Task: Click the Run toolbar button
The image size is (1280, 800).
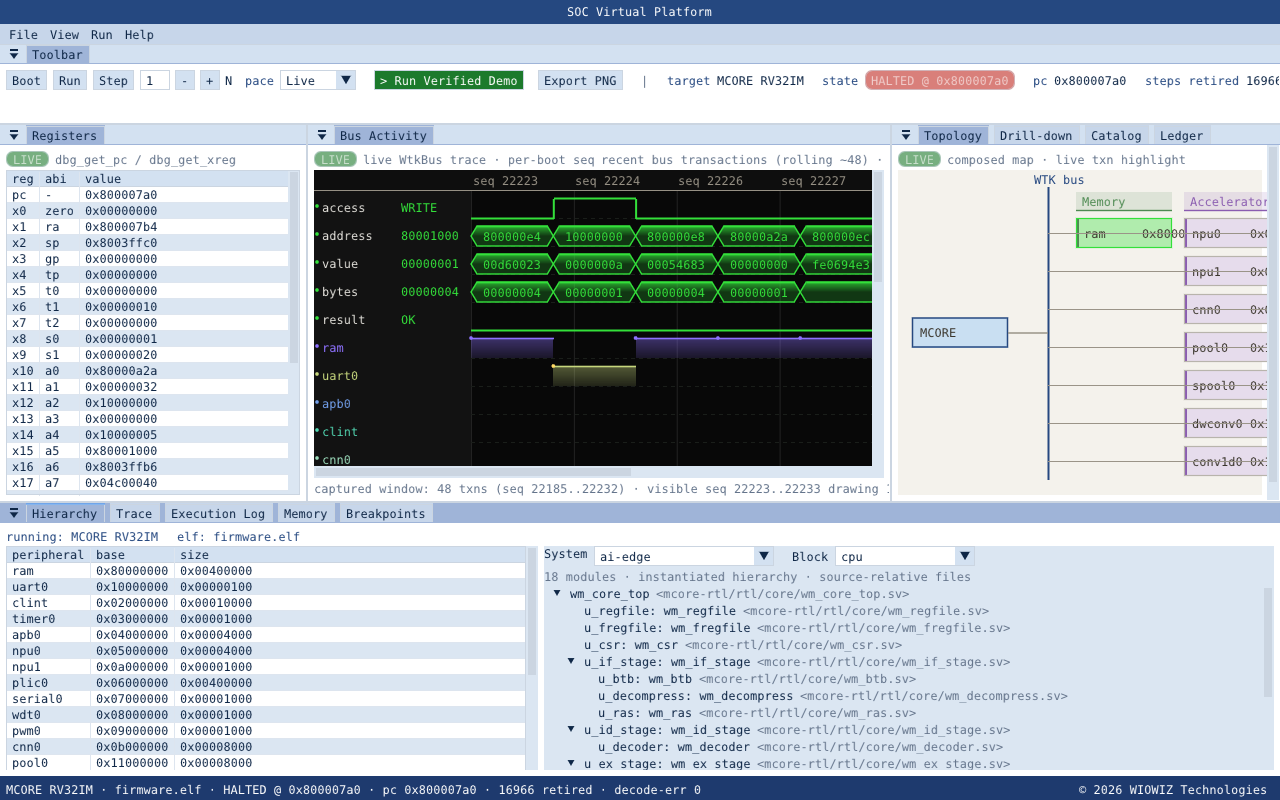Action: tap(70, 80)
